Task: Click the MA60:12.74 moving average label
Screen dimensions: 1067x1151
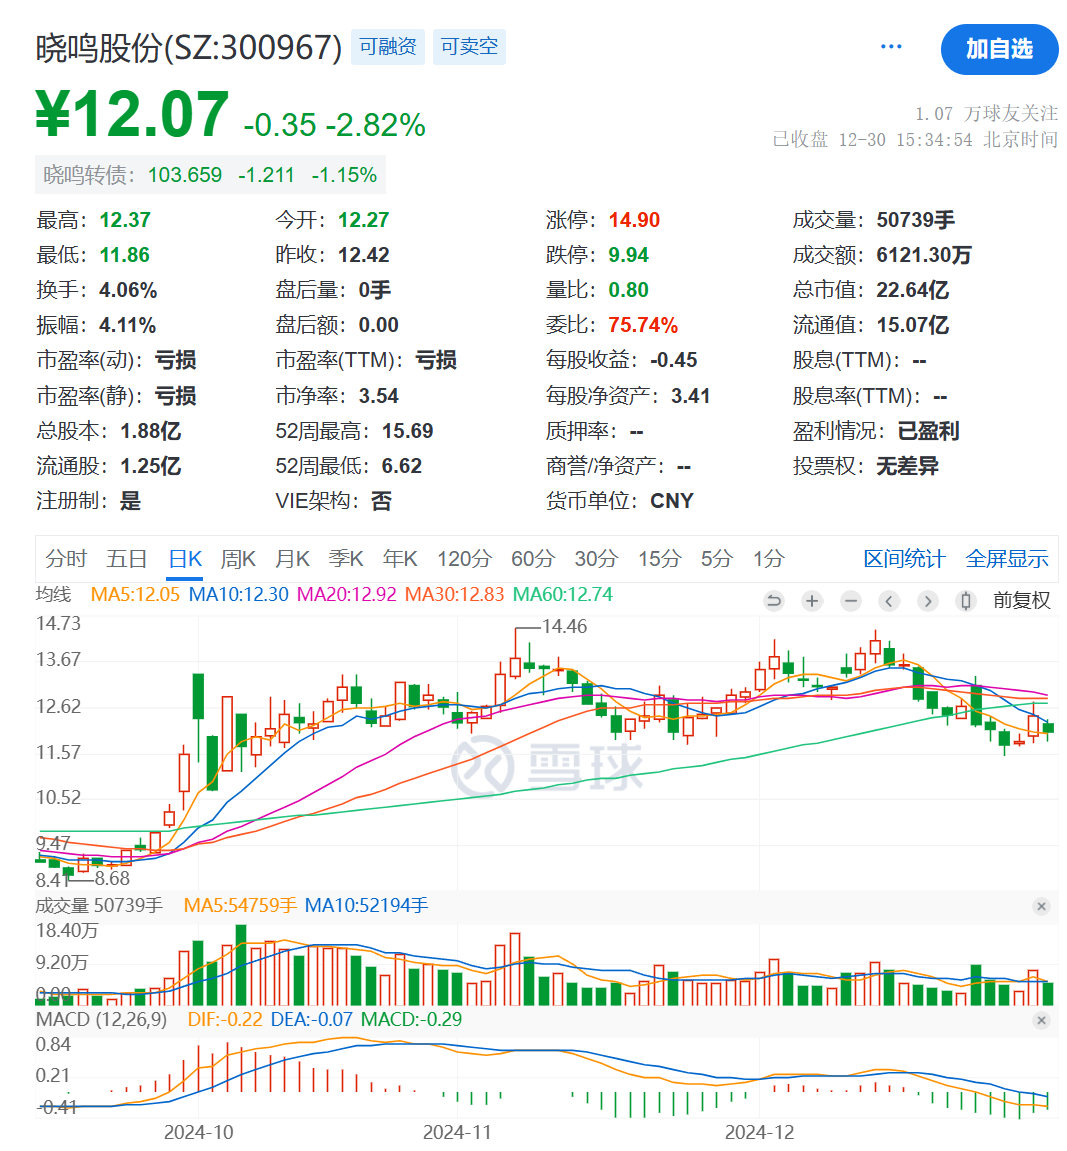Action: click(562, 595)
